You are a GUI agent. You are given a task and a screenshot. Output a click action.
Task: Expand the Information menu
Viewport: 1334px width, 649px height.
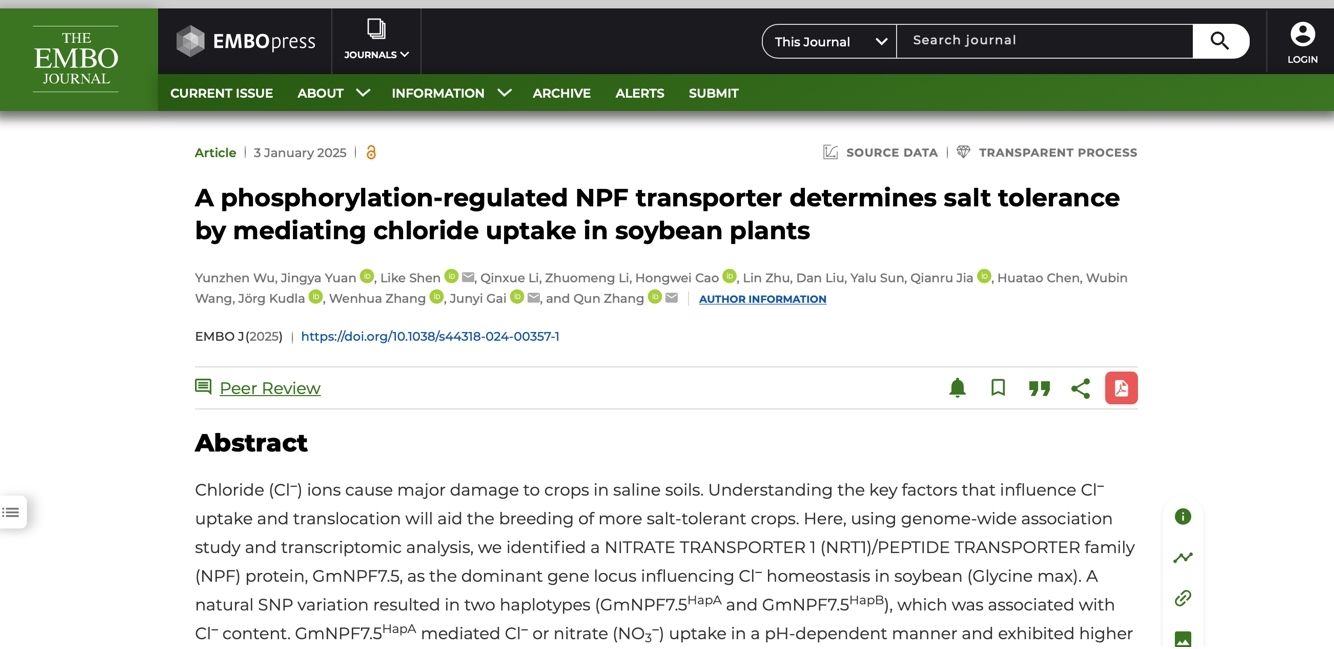point(450,93)
